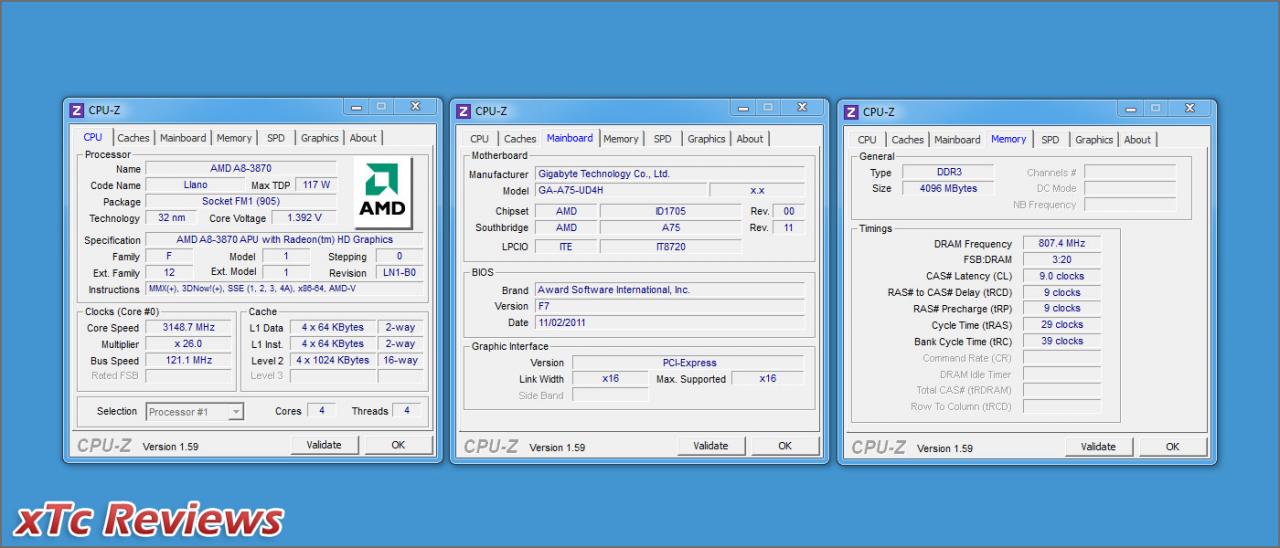The width and height of the screenshot is (1280, 548).
Task: Click the CPU-Z icon in the middle window title bar
Action: (x=464, y=111)
